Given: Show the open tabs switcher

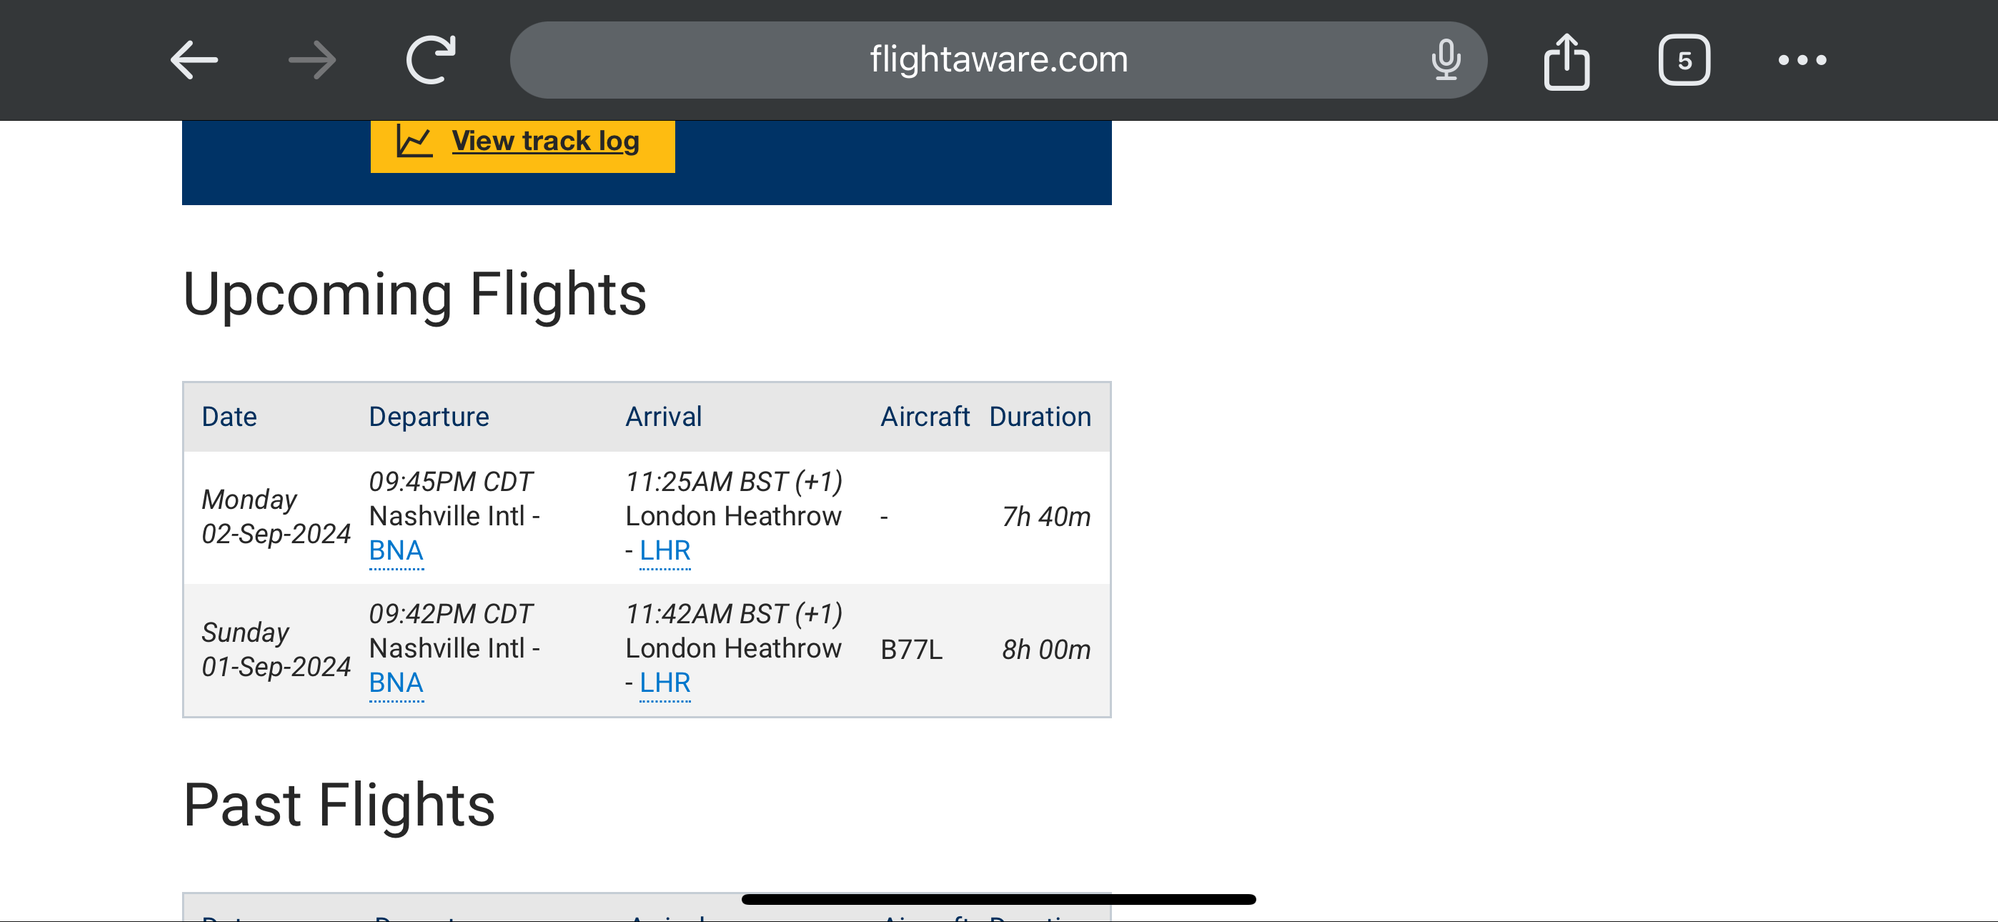Looking at the screenshot, I should click(x=1684, y=60).
